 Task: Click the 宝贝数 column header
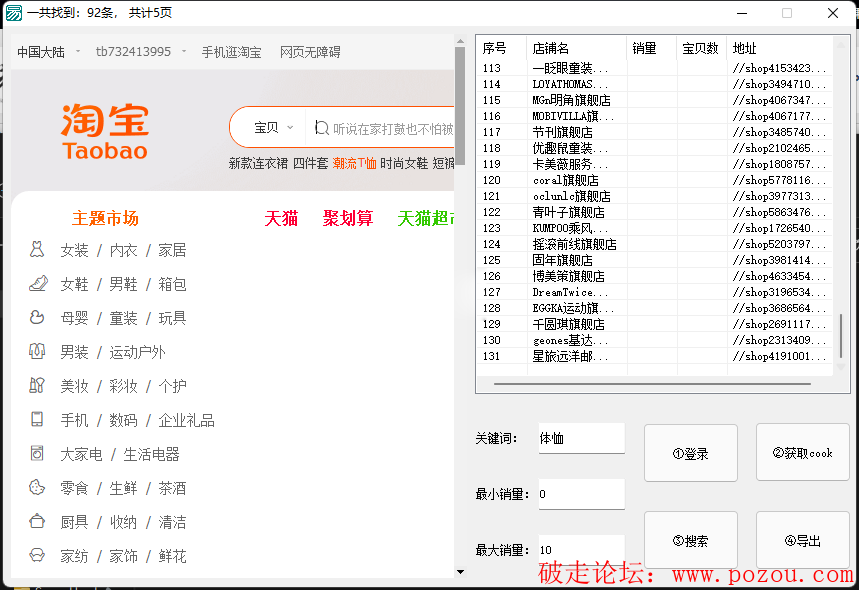[x=702, y=48]
